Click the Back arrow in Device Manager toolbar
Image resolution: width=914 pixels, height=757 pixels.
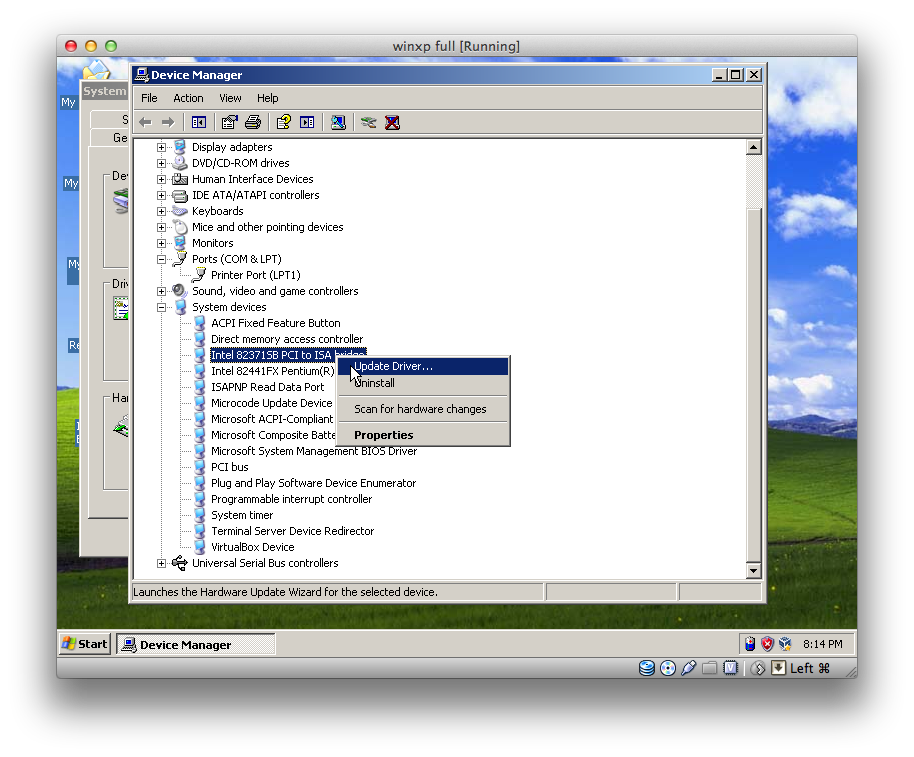click(x=145, y=122)
